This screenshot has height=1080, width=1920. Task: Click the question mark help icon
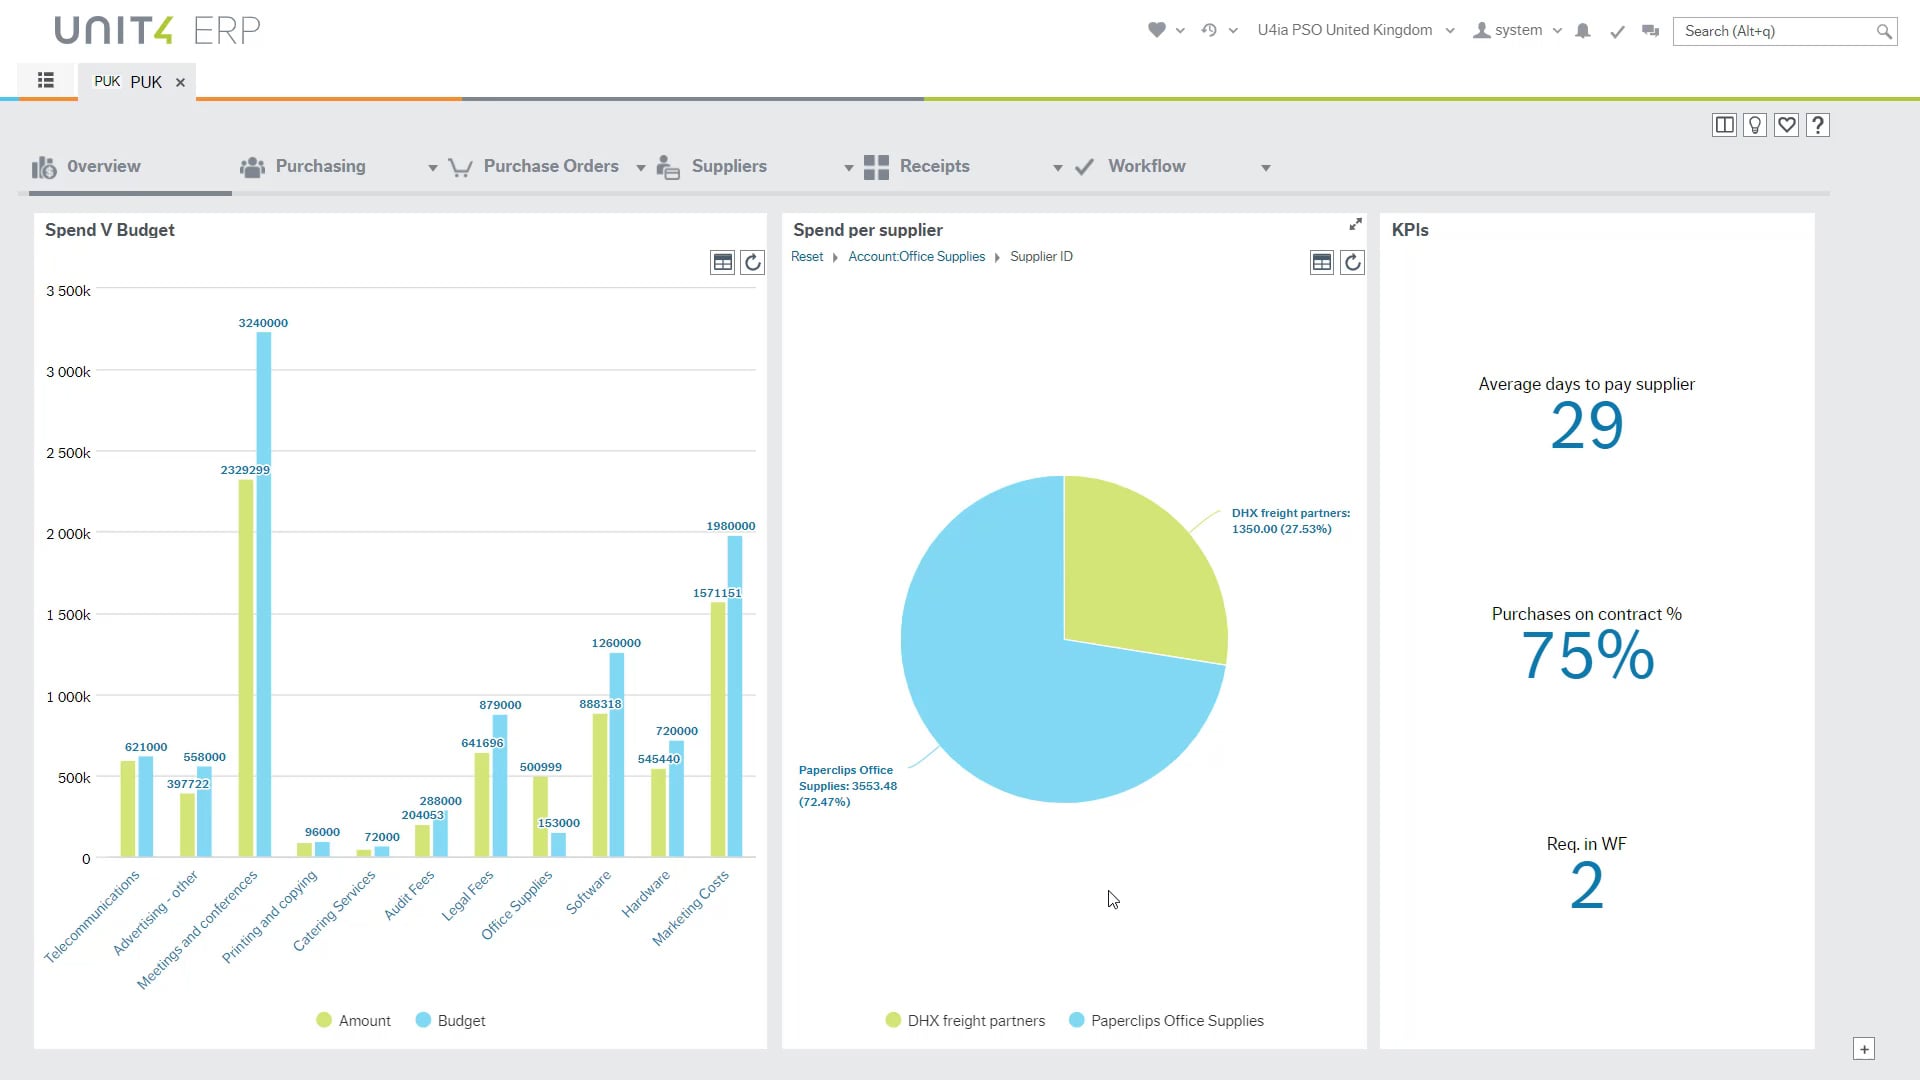click(1818, 124)
